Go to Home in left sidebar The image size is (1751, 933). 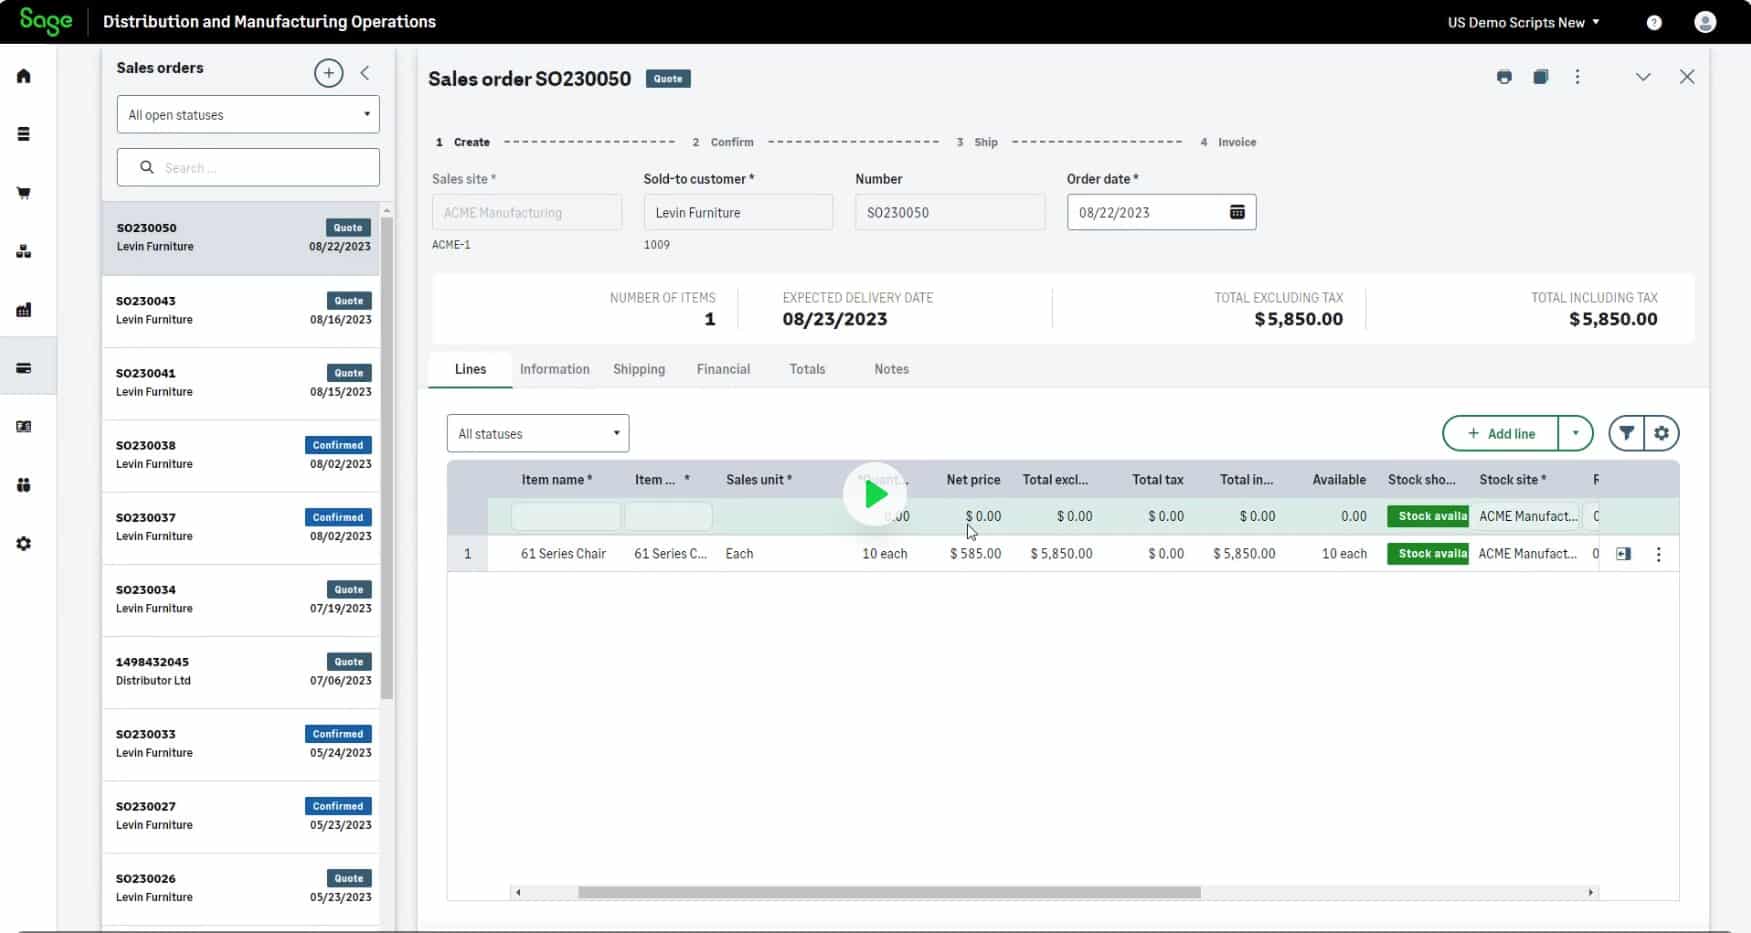[24, 76]
